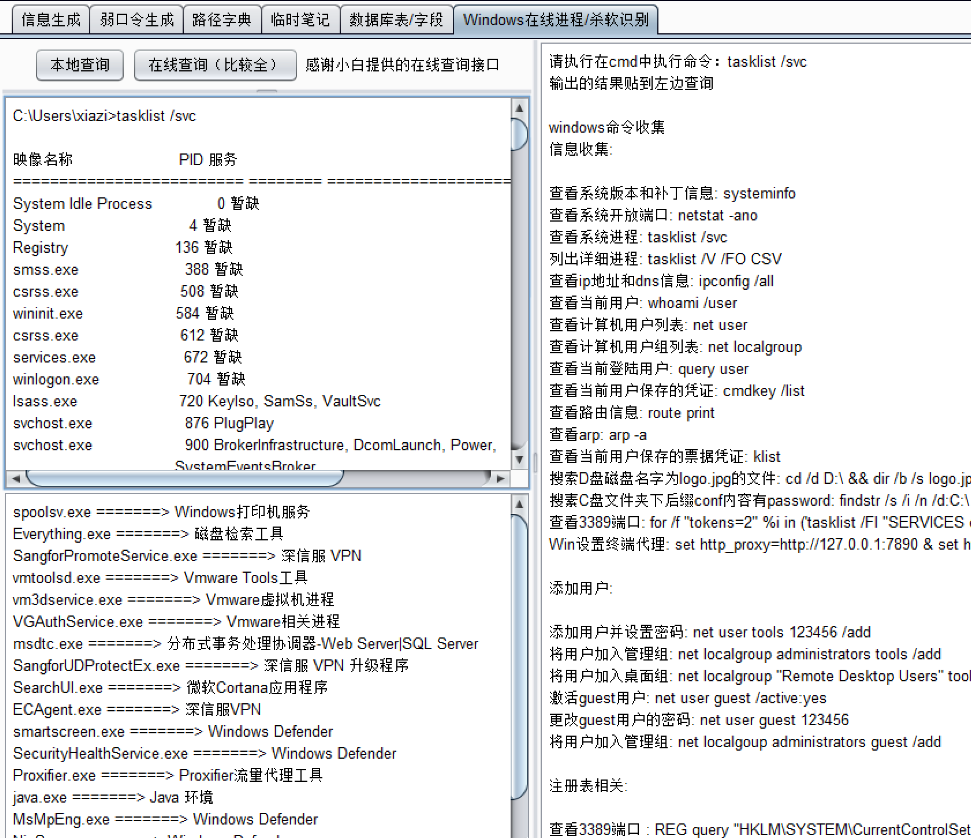
Task: Open the 路径字典 tab
Action: [222, 19]
